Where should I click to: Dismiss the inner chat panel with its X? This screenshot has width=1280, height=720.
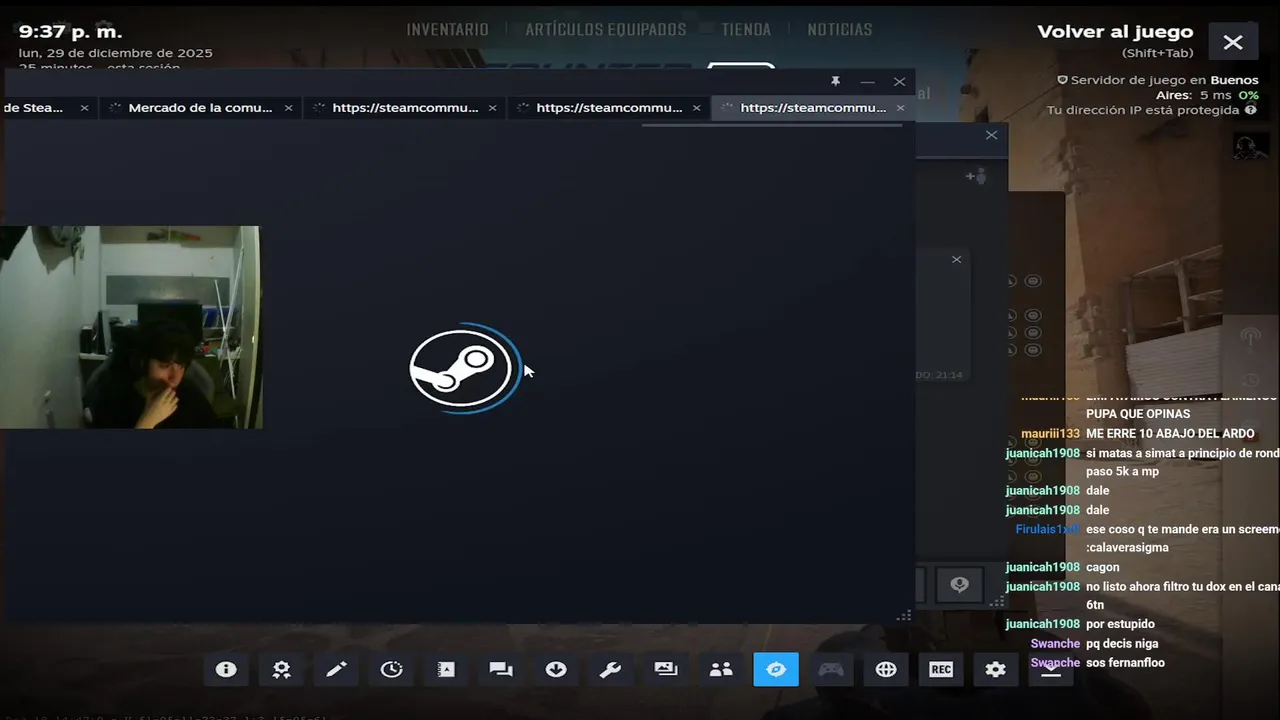[x=956, y=259]
